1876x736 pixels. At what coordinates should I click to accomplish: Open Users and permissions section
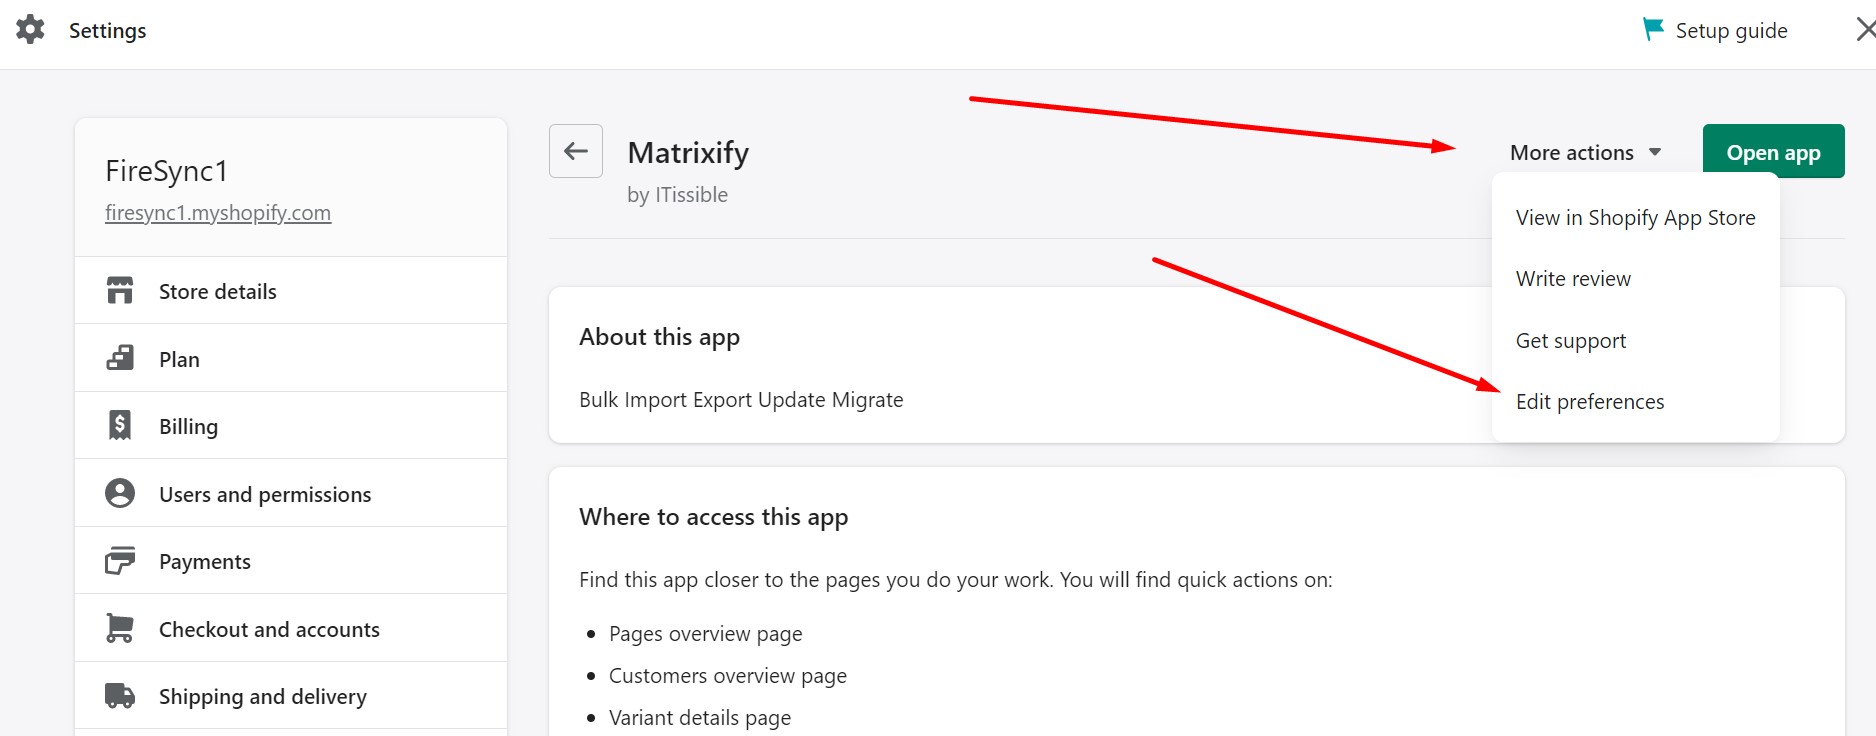(291, 493)
